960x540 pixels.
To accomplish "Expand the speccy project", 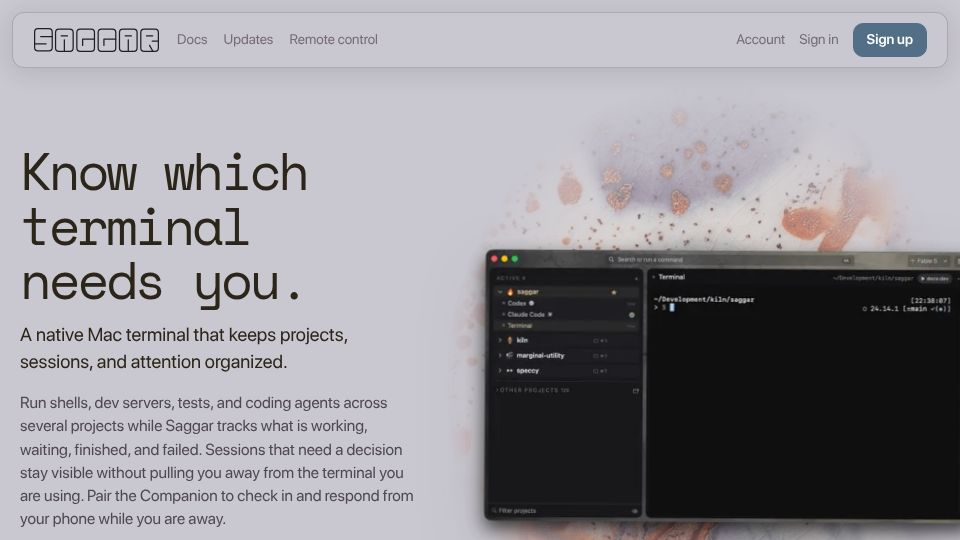I will (500, 371).
